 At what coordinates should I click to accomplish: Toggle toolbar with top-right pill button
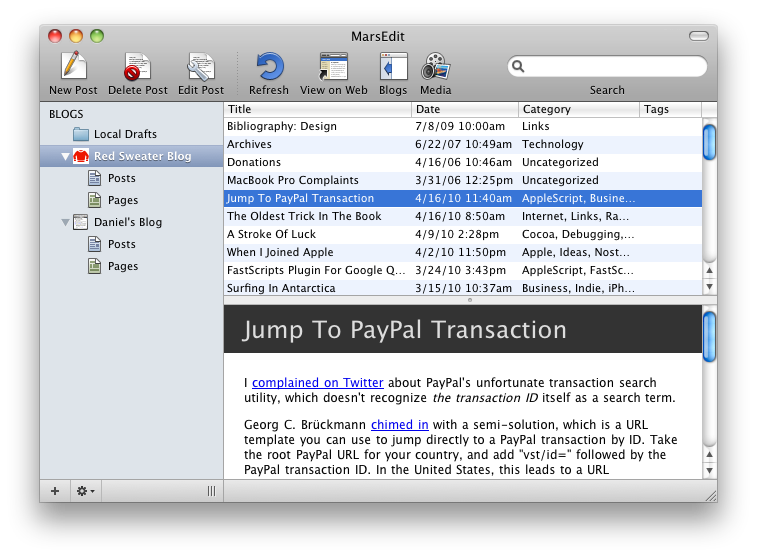[697, 36]
